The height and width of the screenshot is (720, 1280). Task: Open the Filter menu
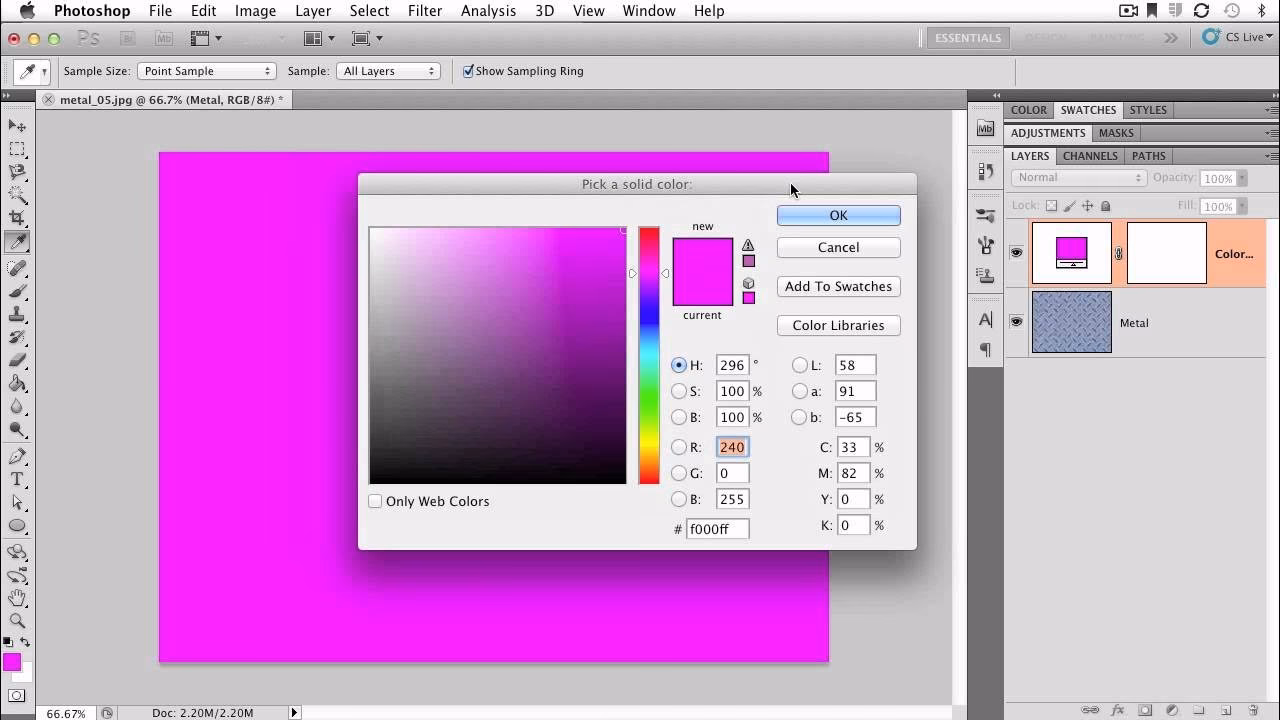(x=425, y=11)
